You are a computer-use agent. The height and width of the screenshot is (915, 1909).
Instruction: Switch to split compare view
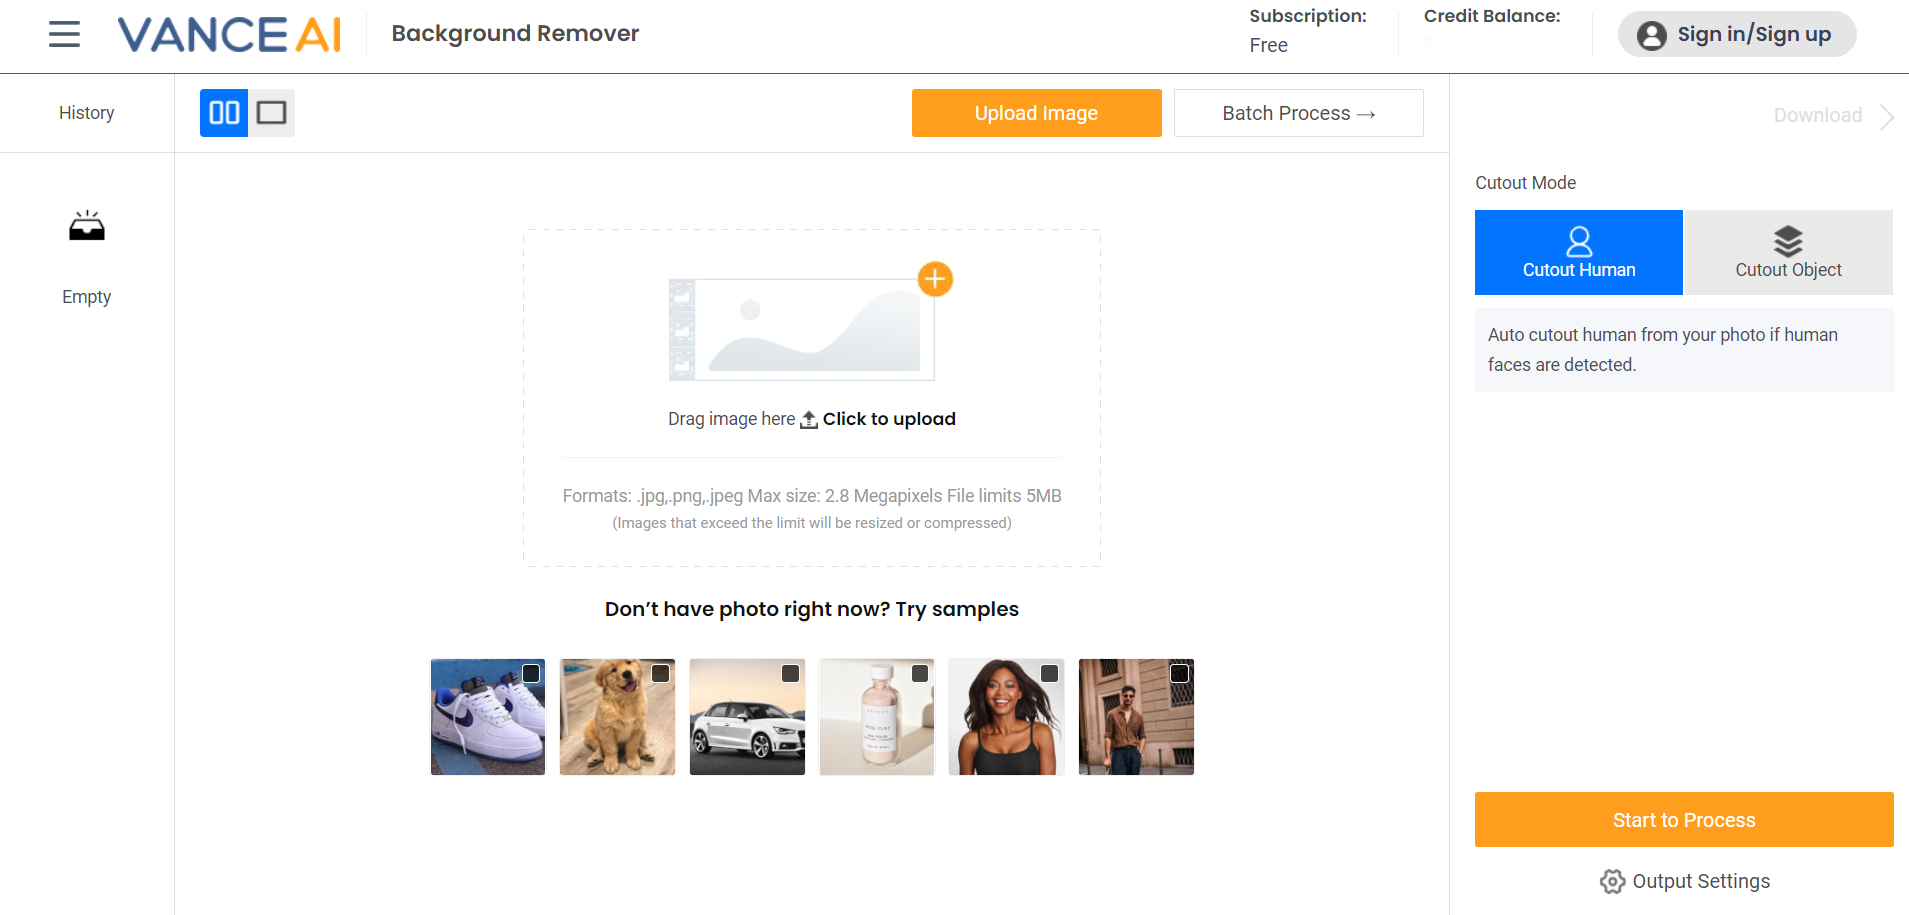pyautogui.click(x=224, y=113)
